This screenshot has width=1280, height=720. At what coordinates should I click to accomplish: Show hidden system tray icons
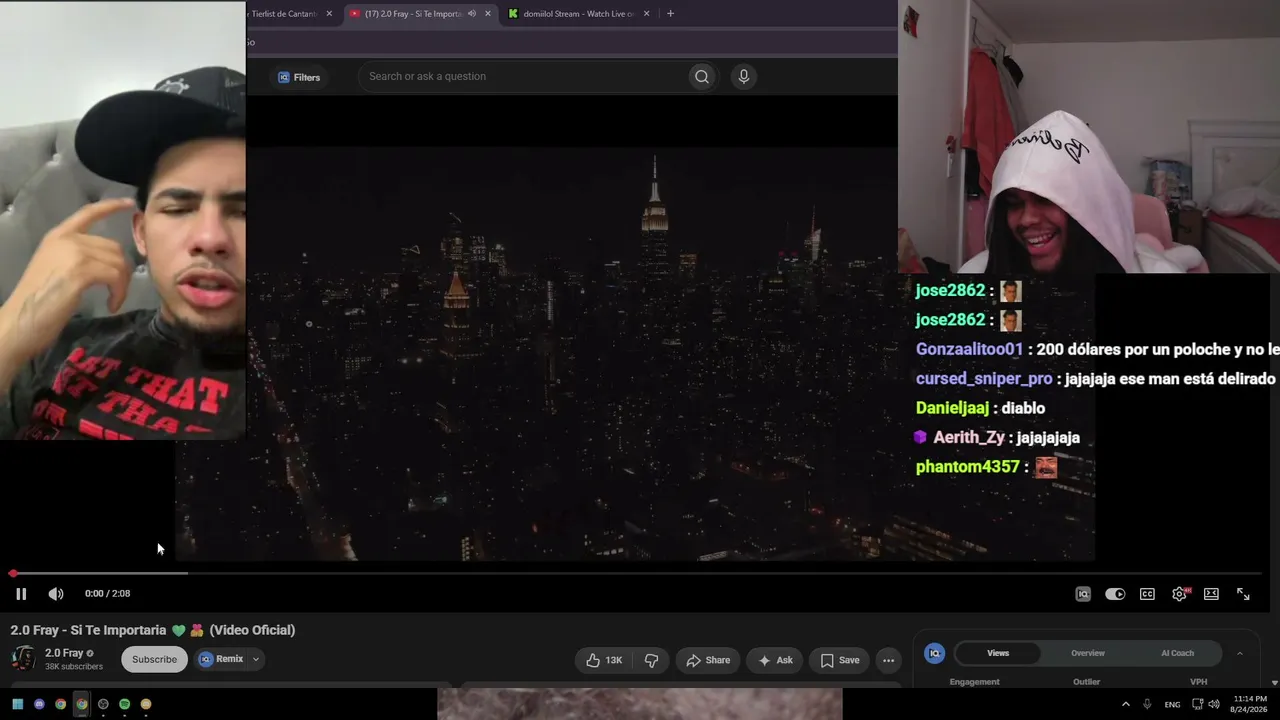(x=1125, y=704)
